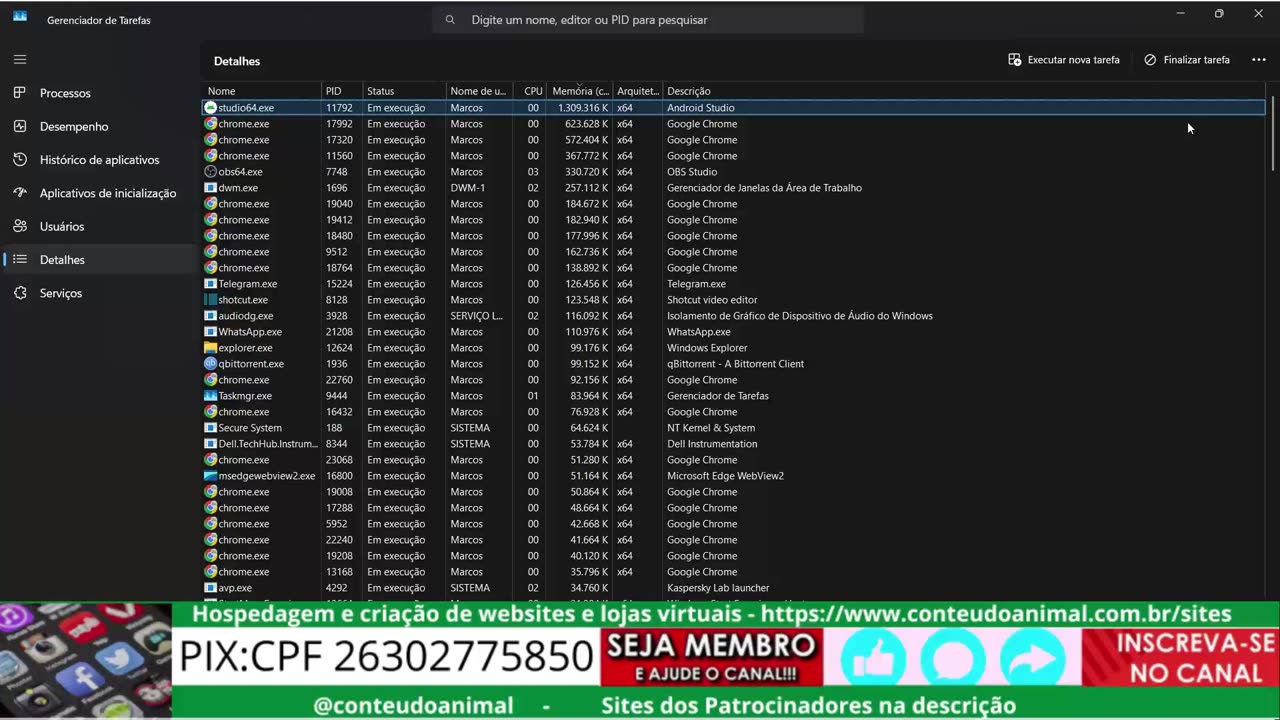The image size is (1280, 720).
Task: Click the share arrow icon in banner
Action: pyautogui.click(x=1032, y=660)
